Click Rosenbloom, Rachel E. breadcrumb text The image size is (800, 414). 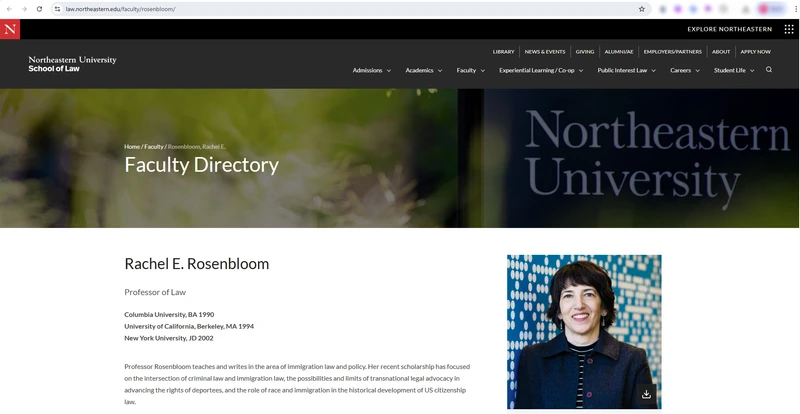pos(196,147)
